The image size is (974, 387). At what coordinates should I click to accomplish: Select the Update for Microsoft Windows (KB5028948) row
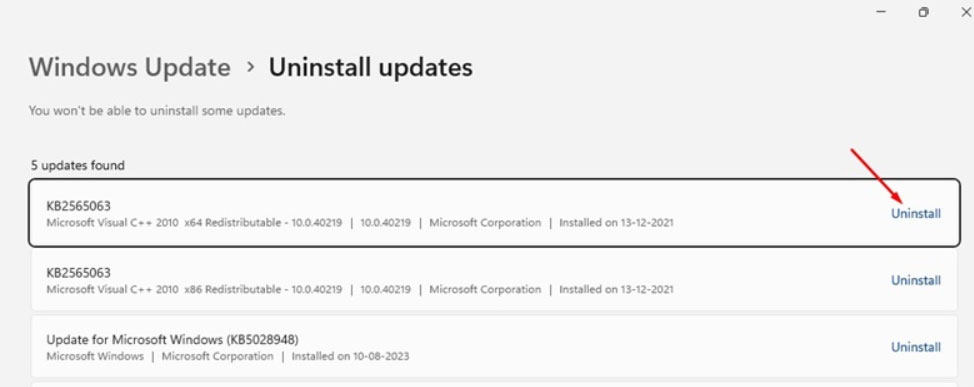click(x=494, y=347)
